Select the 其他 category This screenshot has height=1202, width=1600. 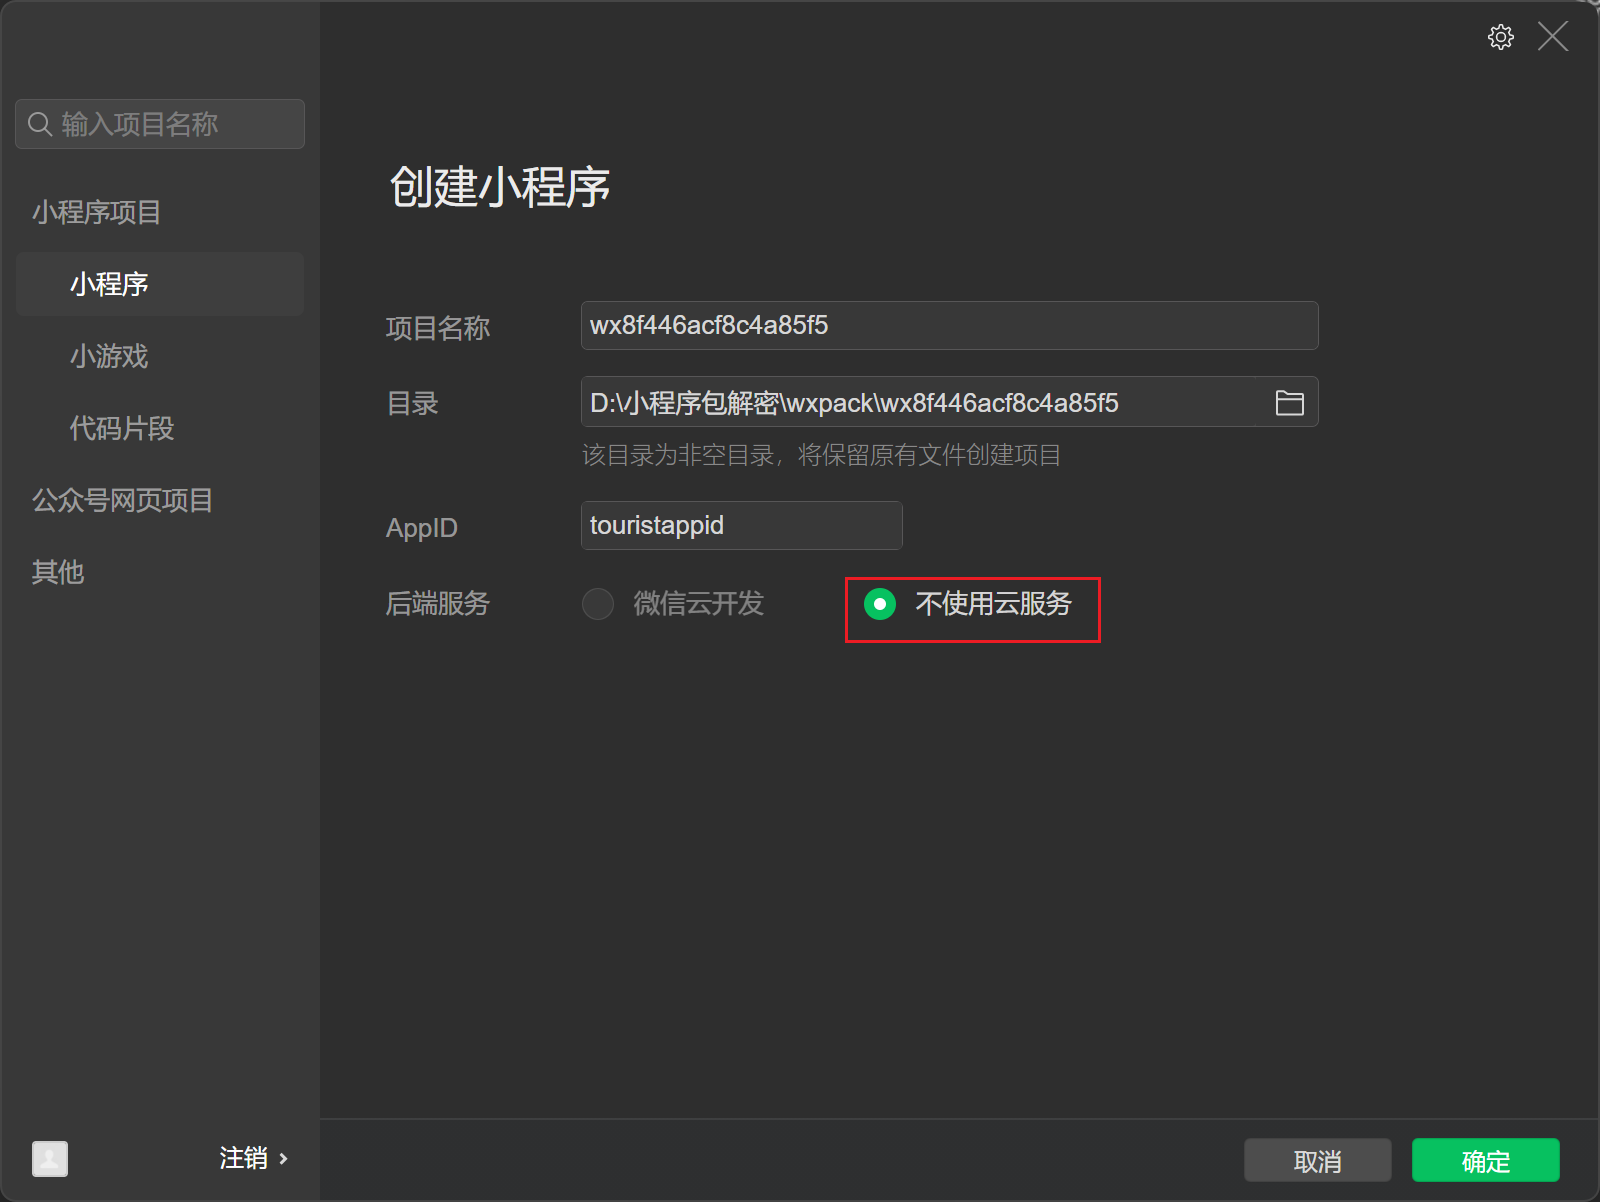point(58,572)
